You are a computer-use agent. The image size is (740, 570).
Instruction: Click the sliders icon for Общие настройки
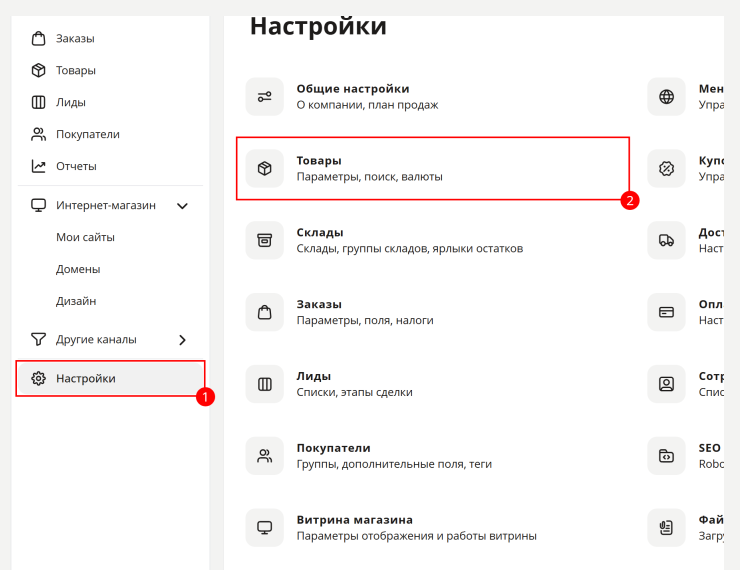[265, 97]
